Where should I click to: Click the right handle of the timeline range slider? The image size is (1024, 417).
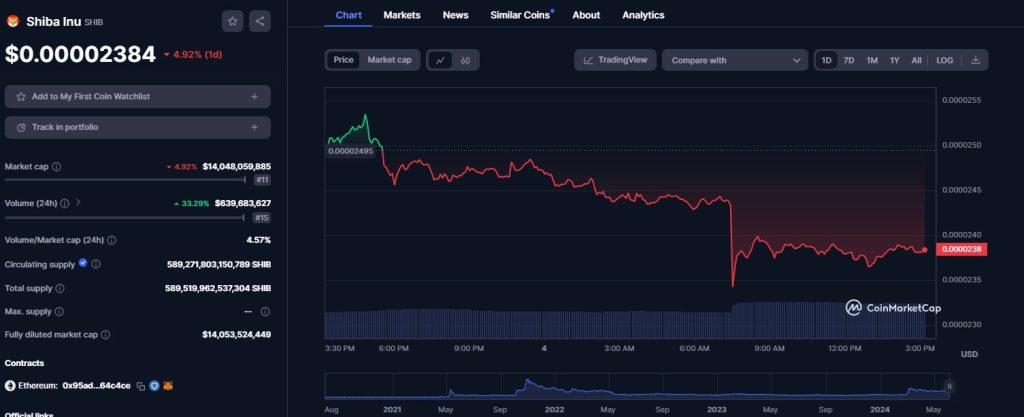(949, 385)
